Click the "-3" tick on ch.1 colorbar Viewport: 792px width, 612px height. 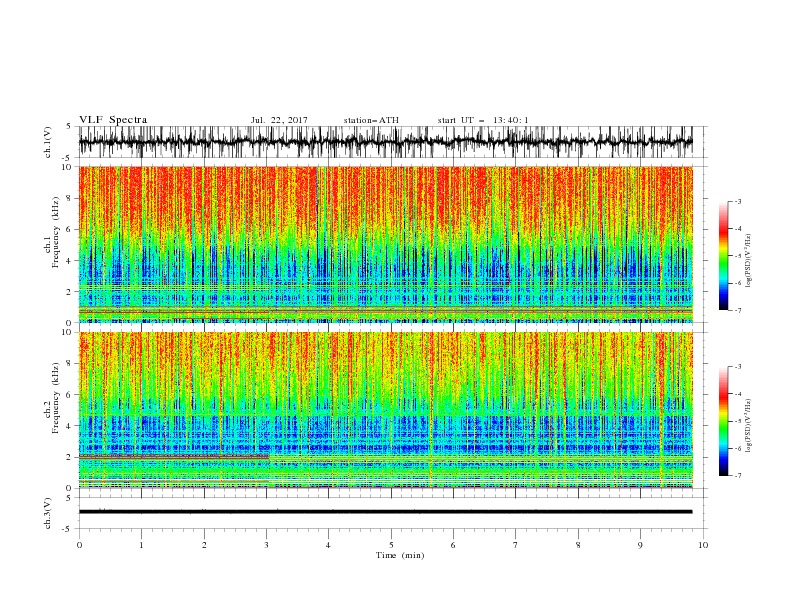[738, 201]
